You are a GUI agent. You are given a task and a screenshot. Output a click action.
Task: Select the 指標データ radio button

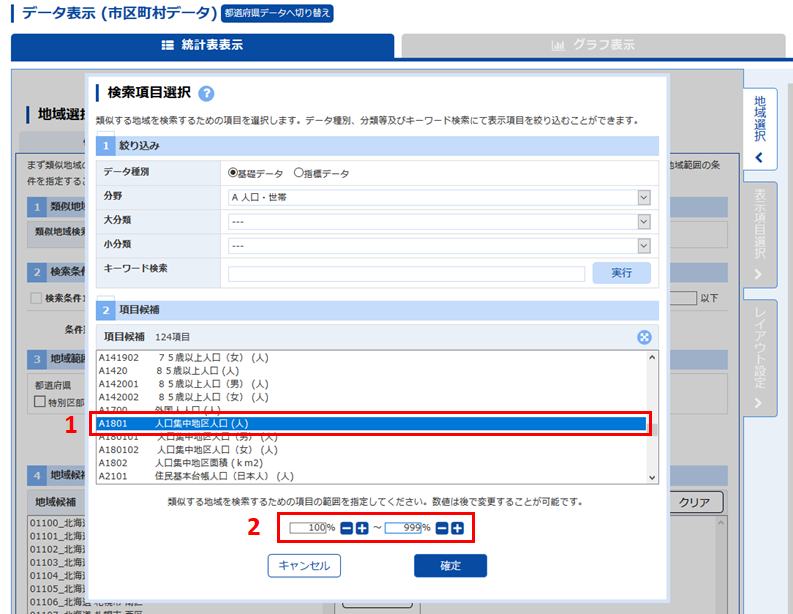pyautogui.click(x=298, y=173)
